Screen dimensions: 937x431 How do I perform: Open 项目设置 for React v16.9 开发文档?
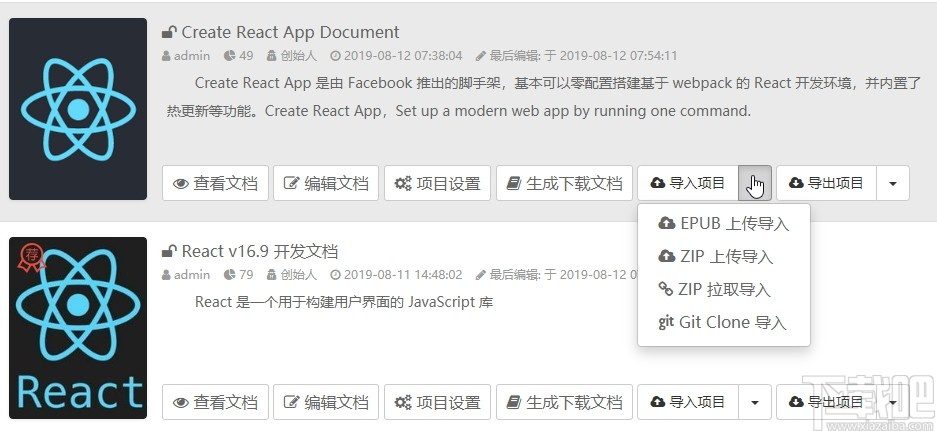437,402
